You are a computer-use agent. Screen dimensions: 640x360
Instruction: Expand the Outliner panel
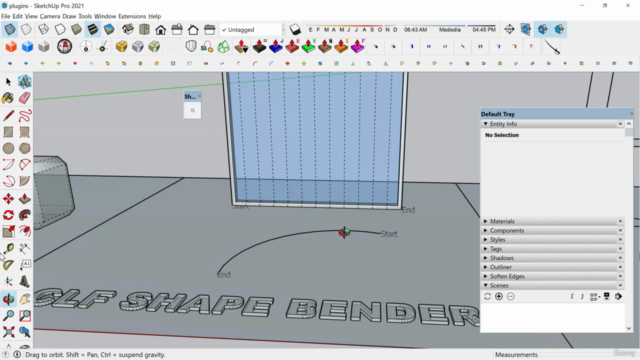[486, 267]
